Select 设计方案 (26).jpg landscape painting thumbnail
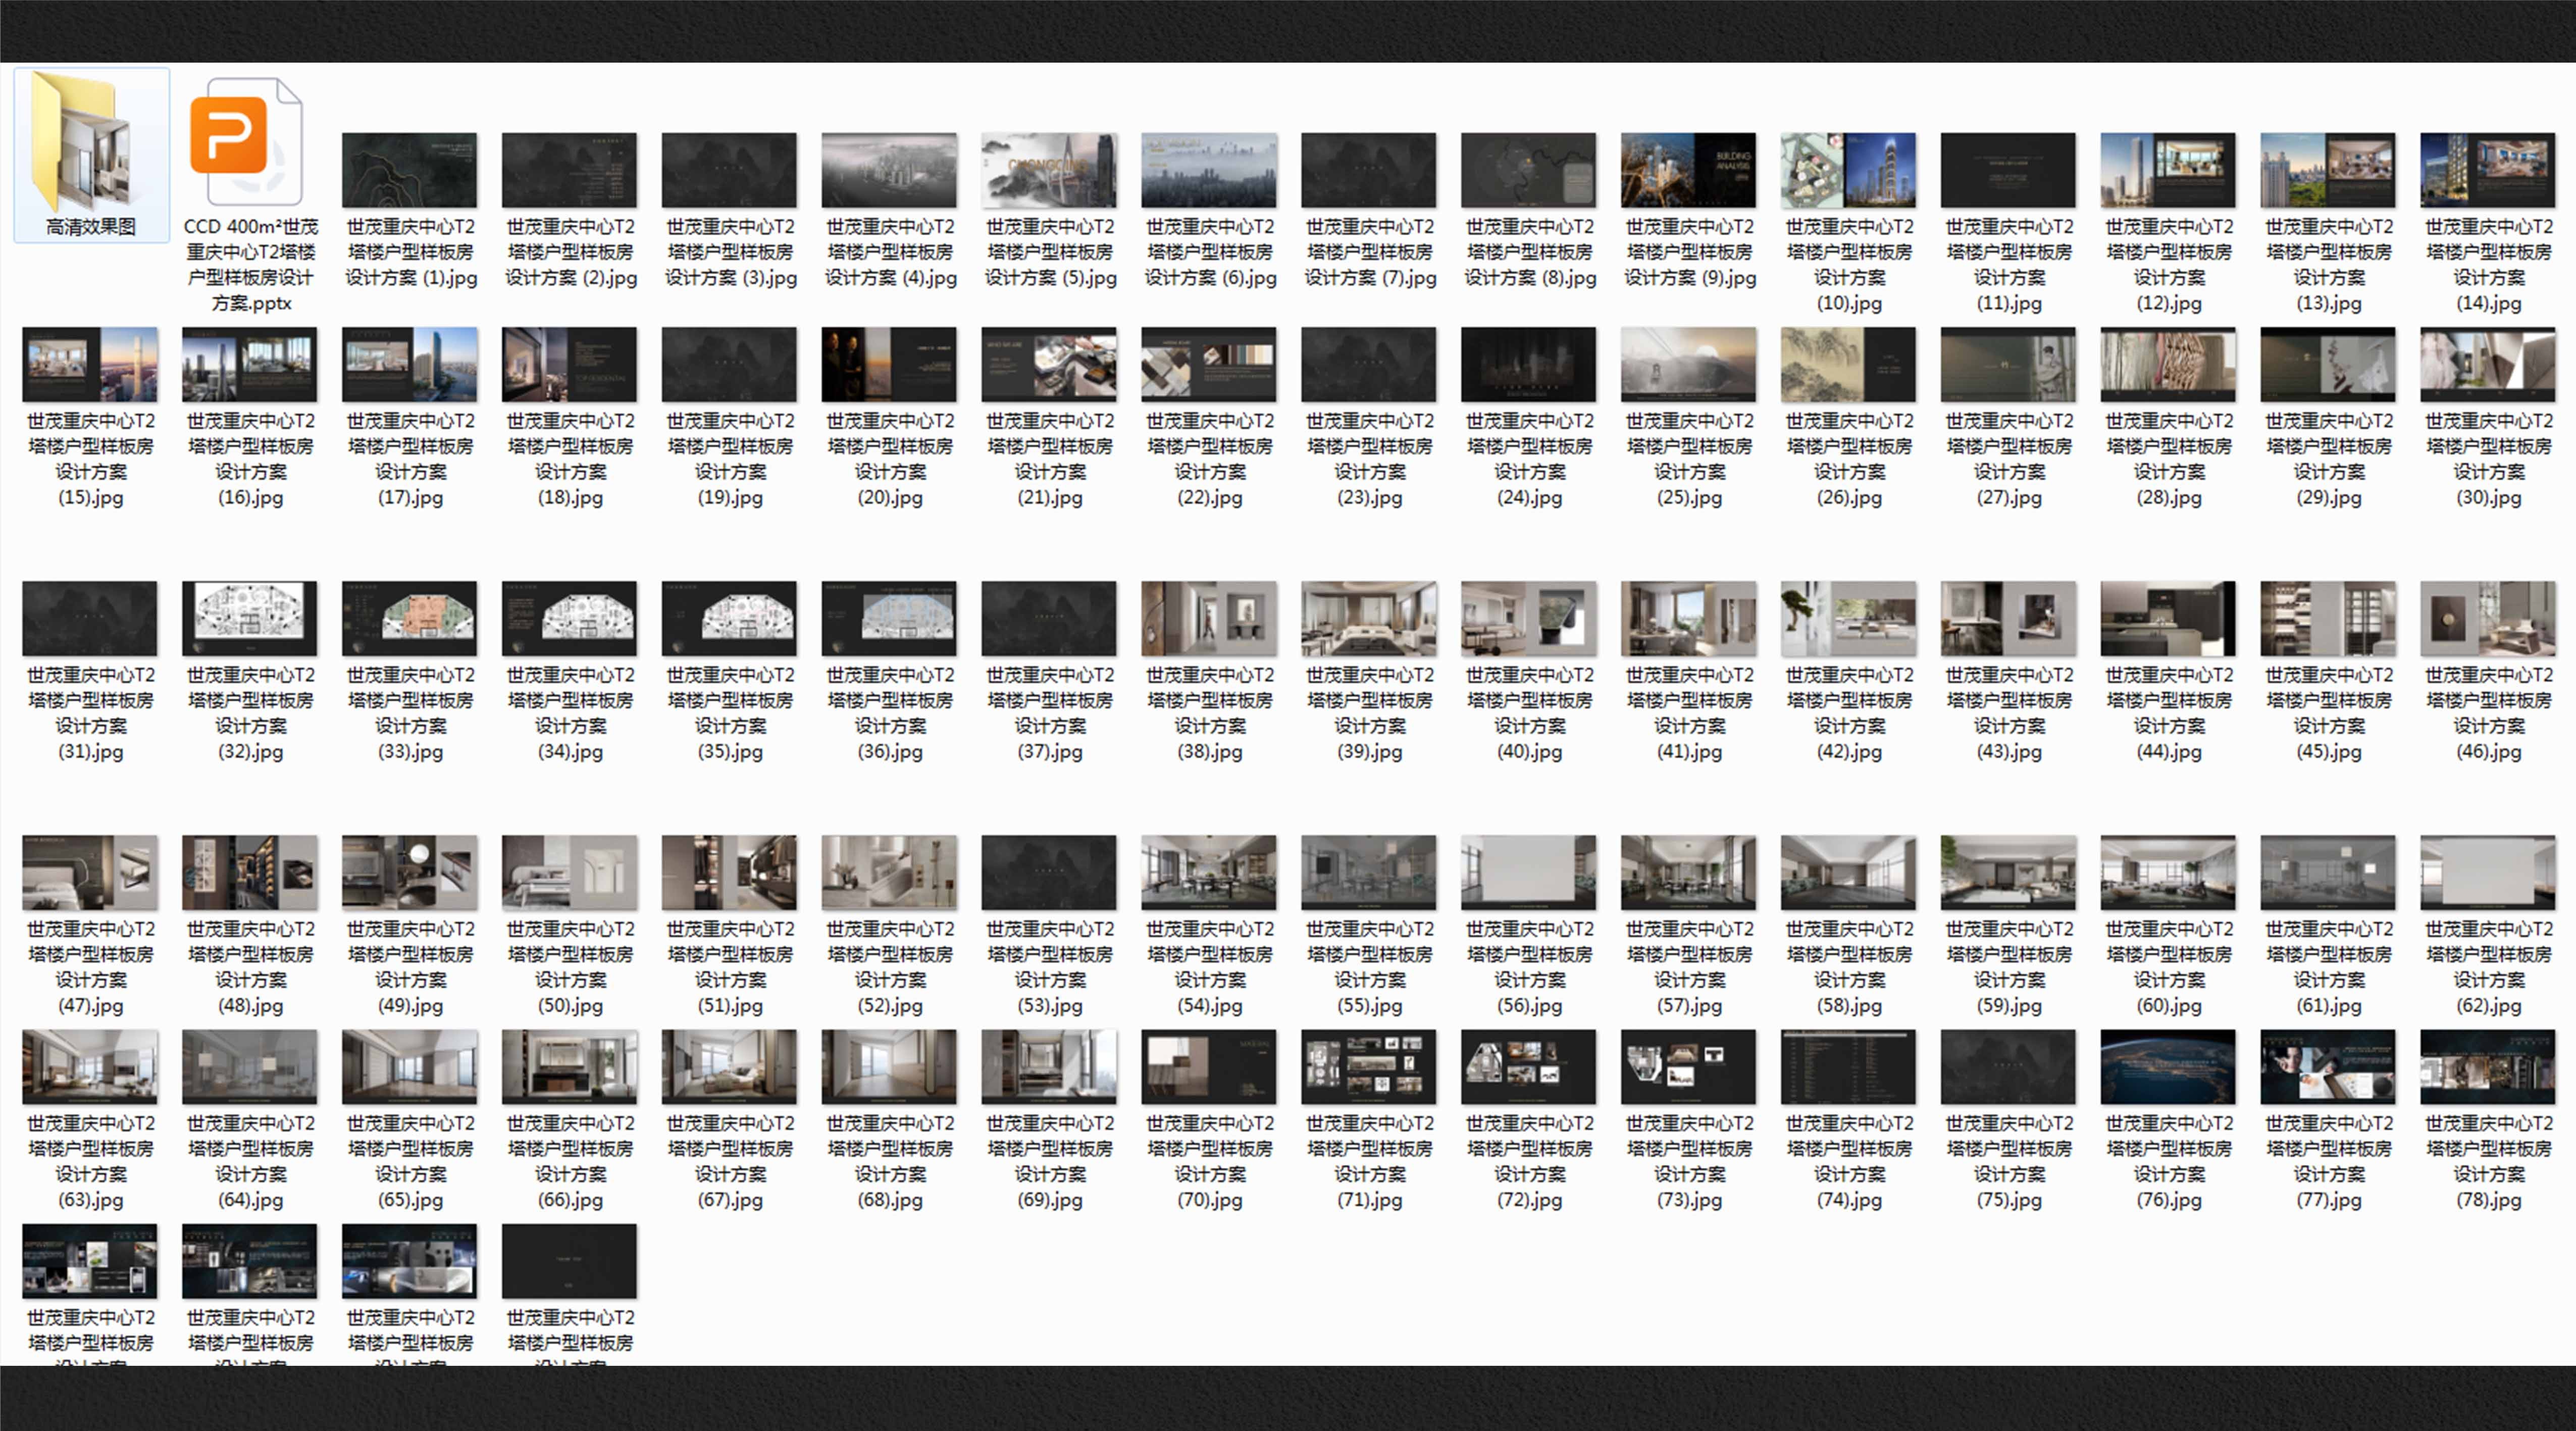2576x1431 pixels. (x=1848, y=364)
